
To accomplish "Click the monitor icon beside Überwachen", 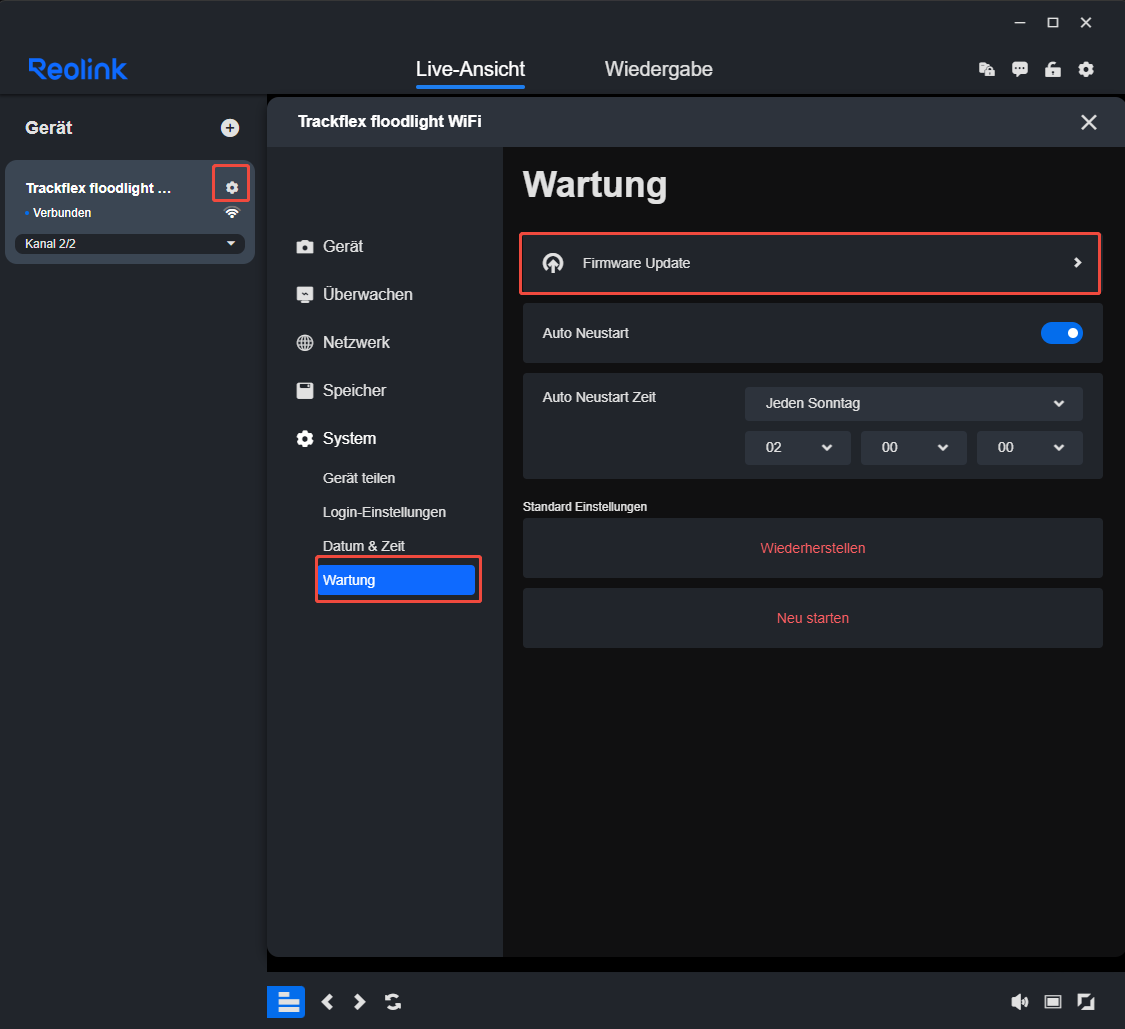I will (305, 295).
